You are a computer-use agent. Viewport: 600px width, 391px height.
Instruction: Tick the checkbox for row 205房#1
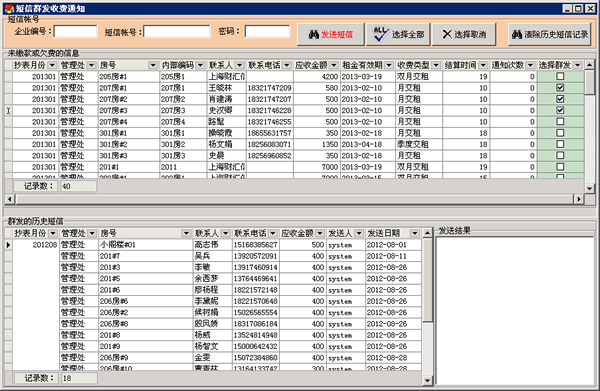click(x=560, y=77)
